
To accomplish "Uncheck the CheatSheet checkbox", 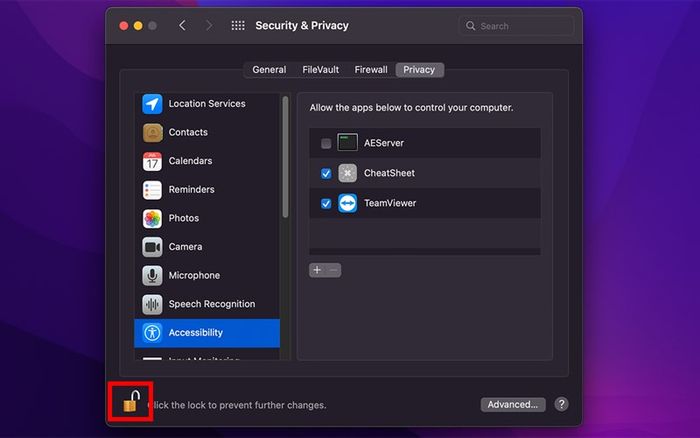I will pos(326,173).
